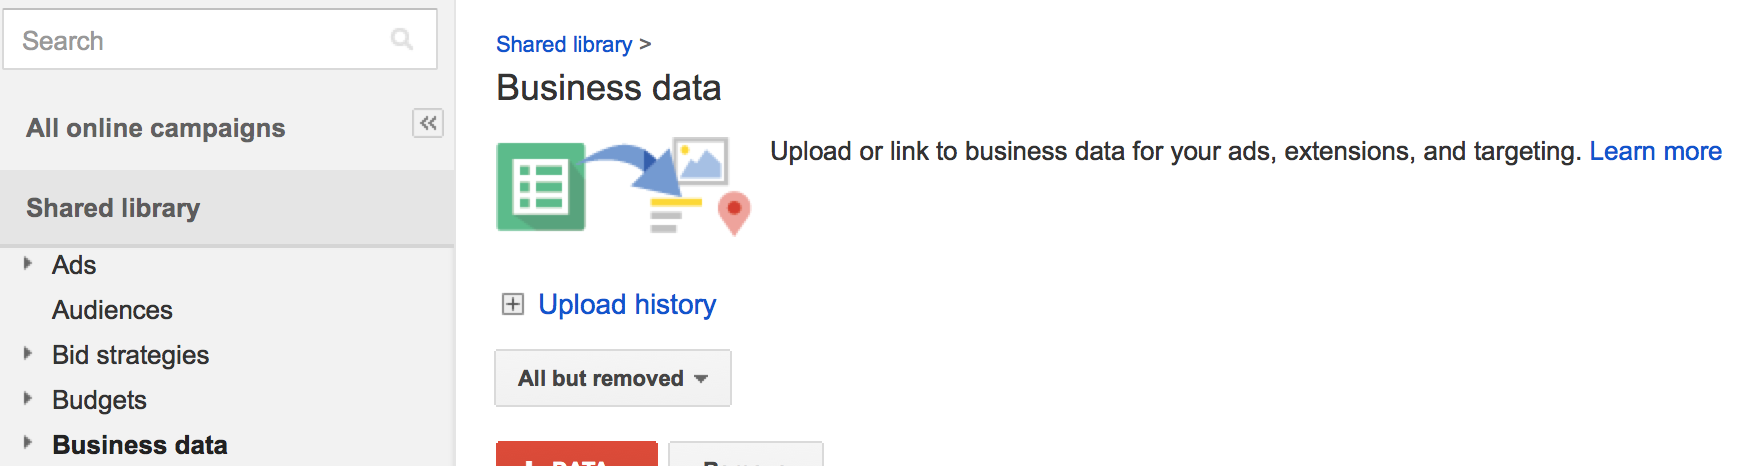The image size is (1752, 466).
Task: Click Shared library breadcrumb link
Action: click(x=564, y=44)
